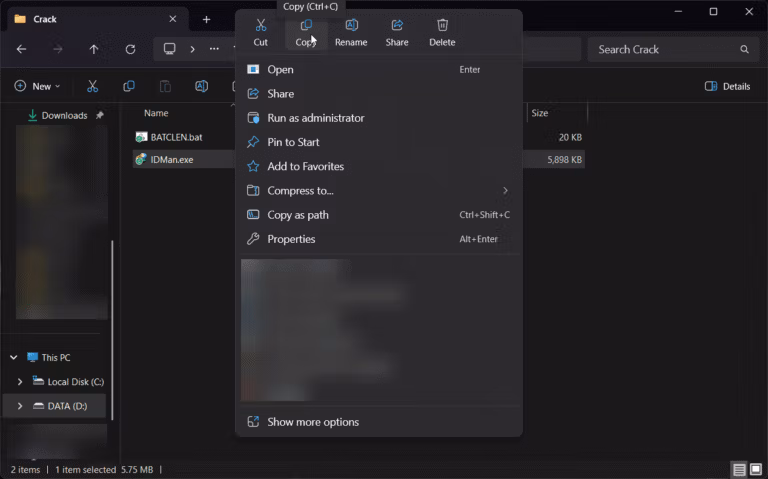768x479 pixels.
Task: Click the Delete trash icon
Action: (442, 25)
